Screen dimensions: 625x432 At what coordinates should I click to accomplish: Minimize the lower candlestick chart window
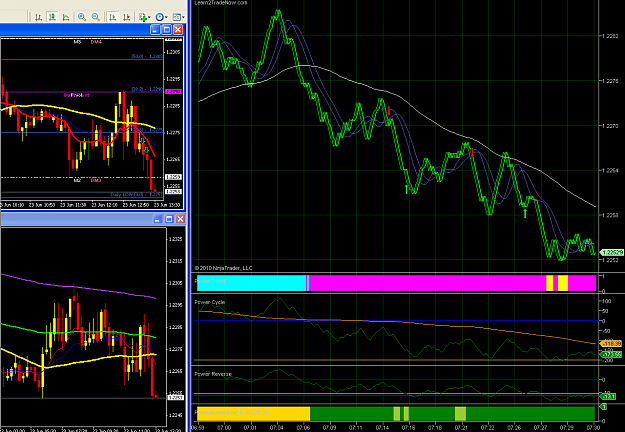click(x=157, y=219)
